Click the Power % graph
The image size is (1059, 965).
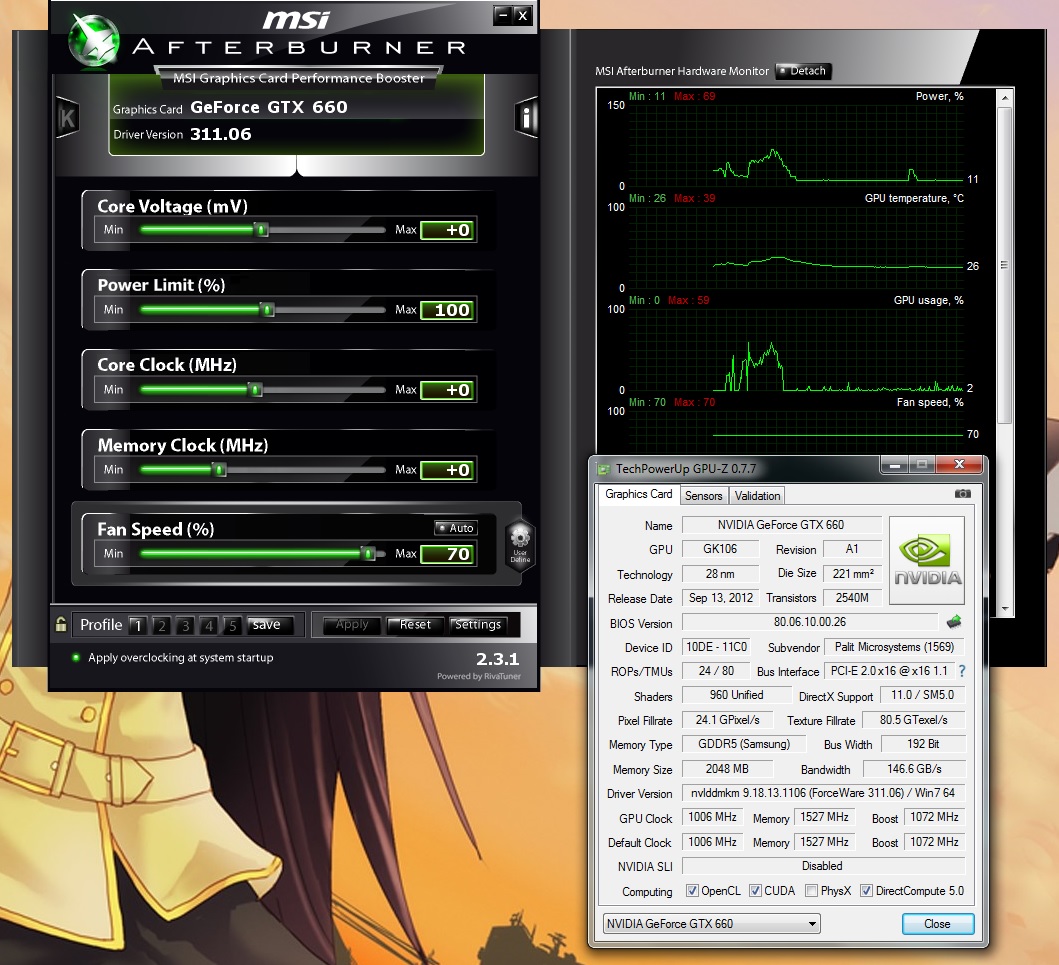point(796,145)
